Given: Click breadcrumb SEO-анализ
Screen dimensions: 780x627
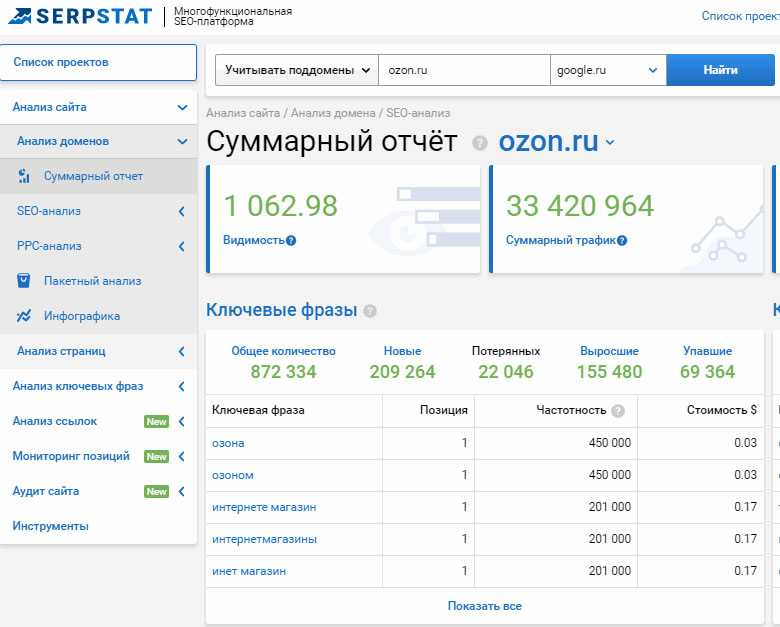Looking at the screenshot, I should pyautogui.click(x=418, y=113).
